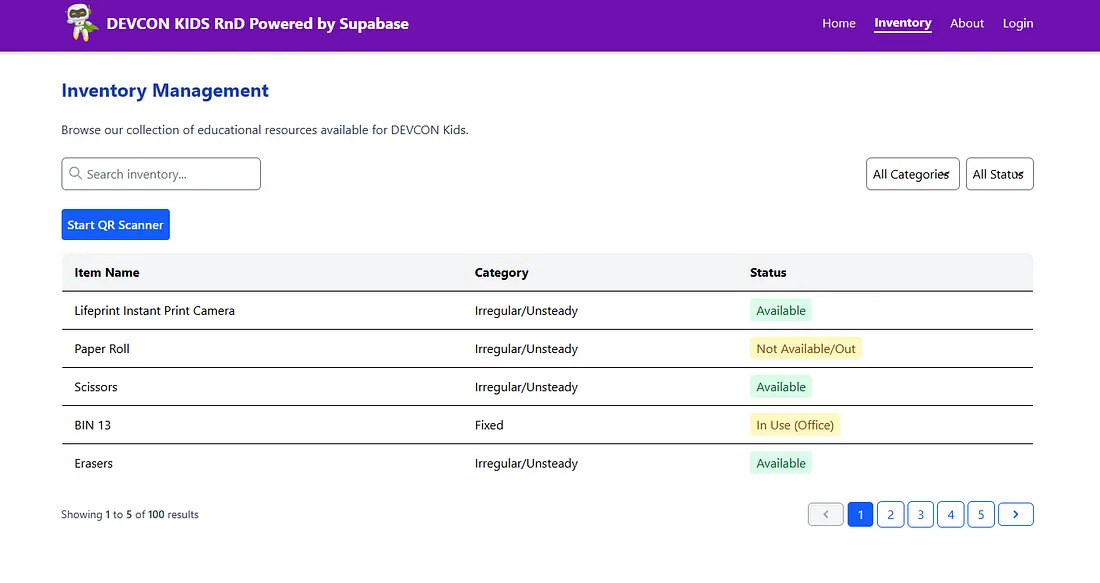The width and height of the screenshot is (1100, 583).
Task: Go to page 3 of results
Action: pos(920,514)
